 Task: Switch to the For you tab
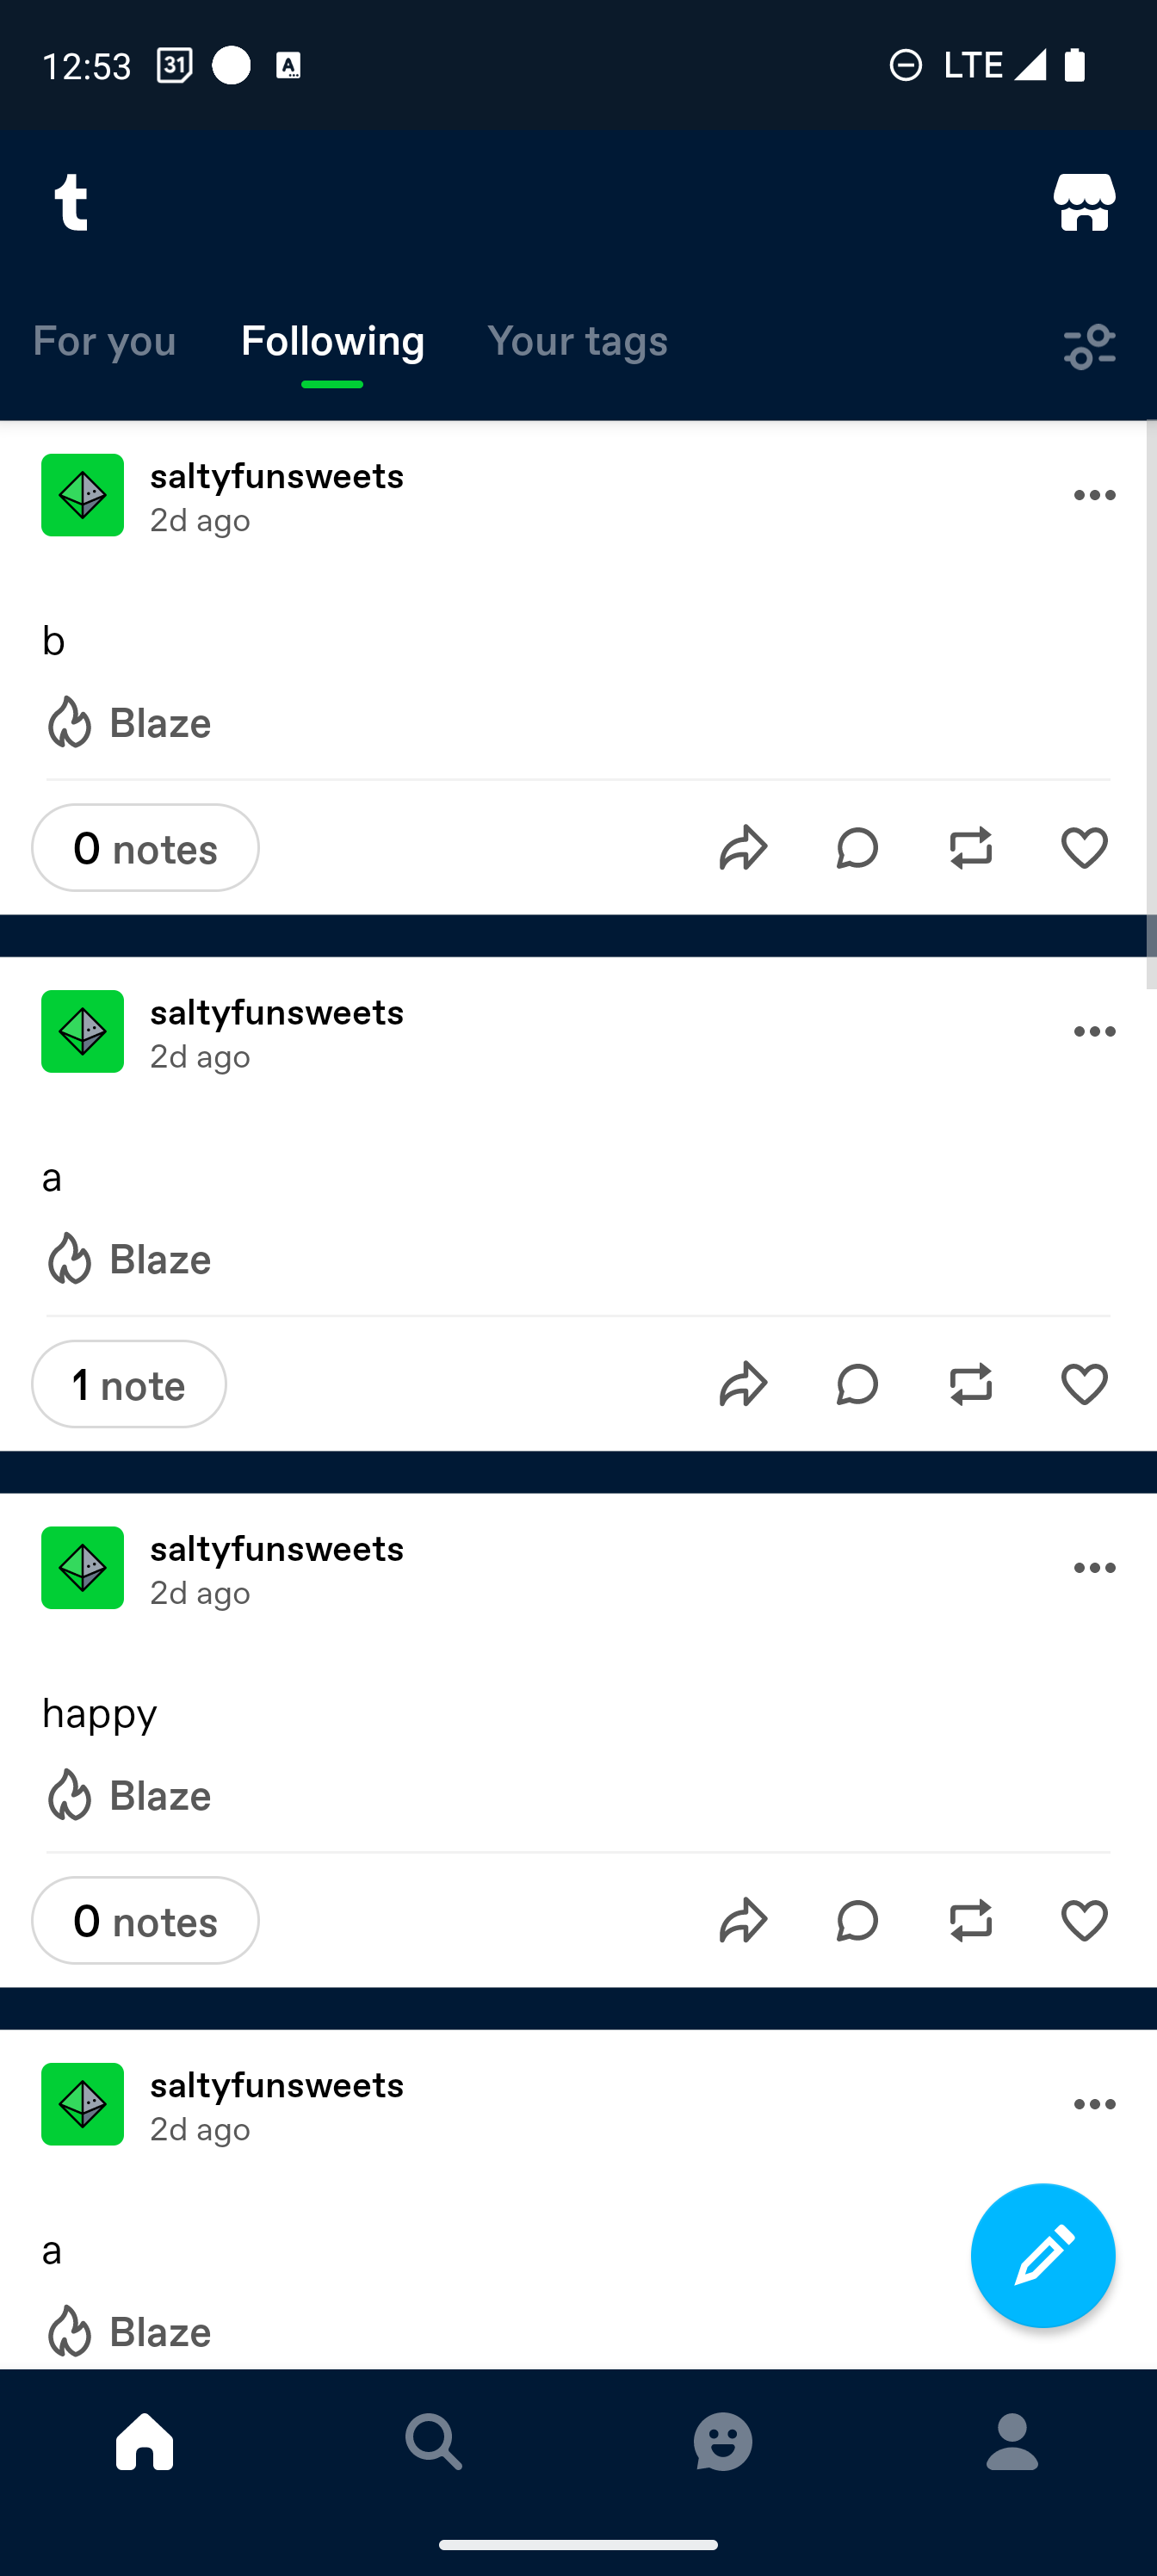[104, 341]
